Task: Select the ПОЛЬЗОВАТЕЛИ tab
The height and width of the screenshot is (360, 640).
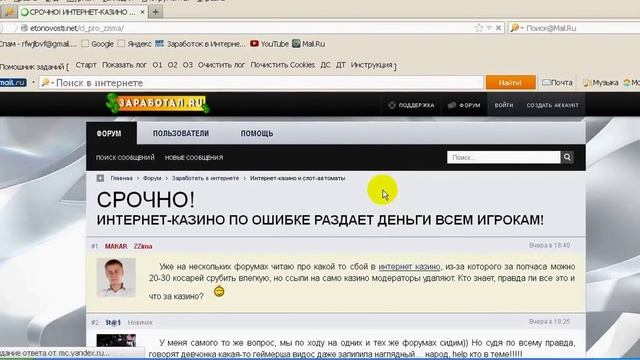Action: 181,133
